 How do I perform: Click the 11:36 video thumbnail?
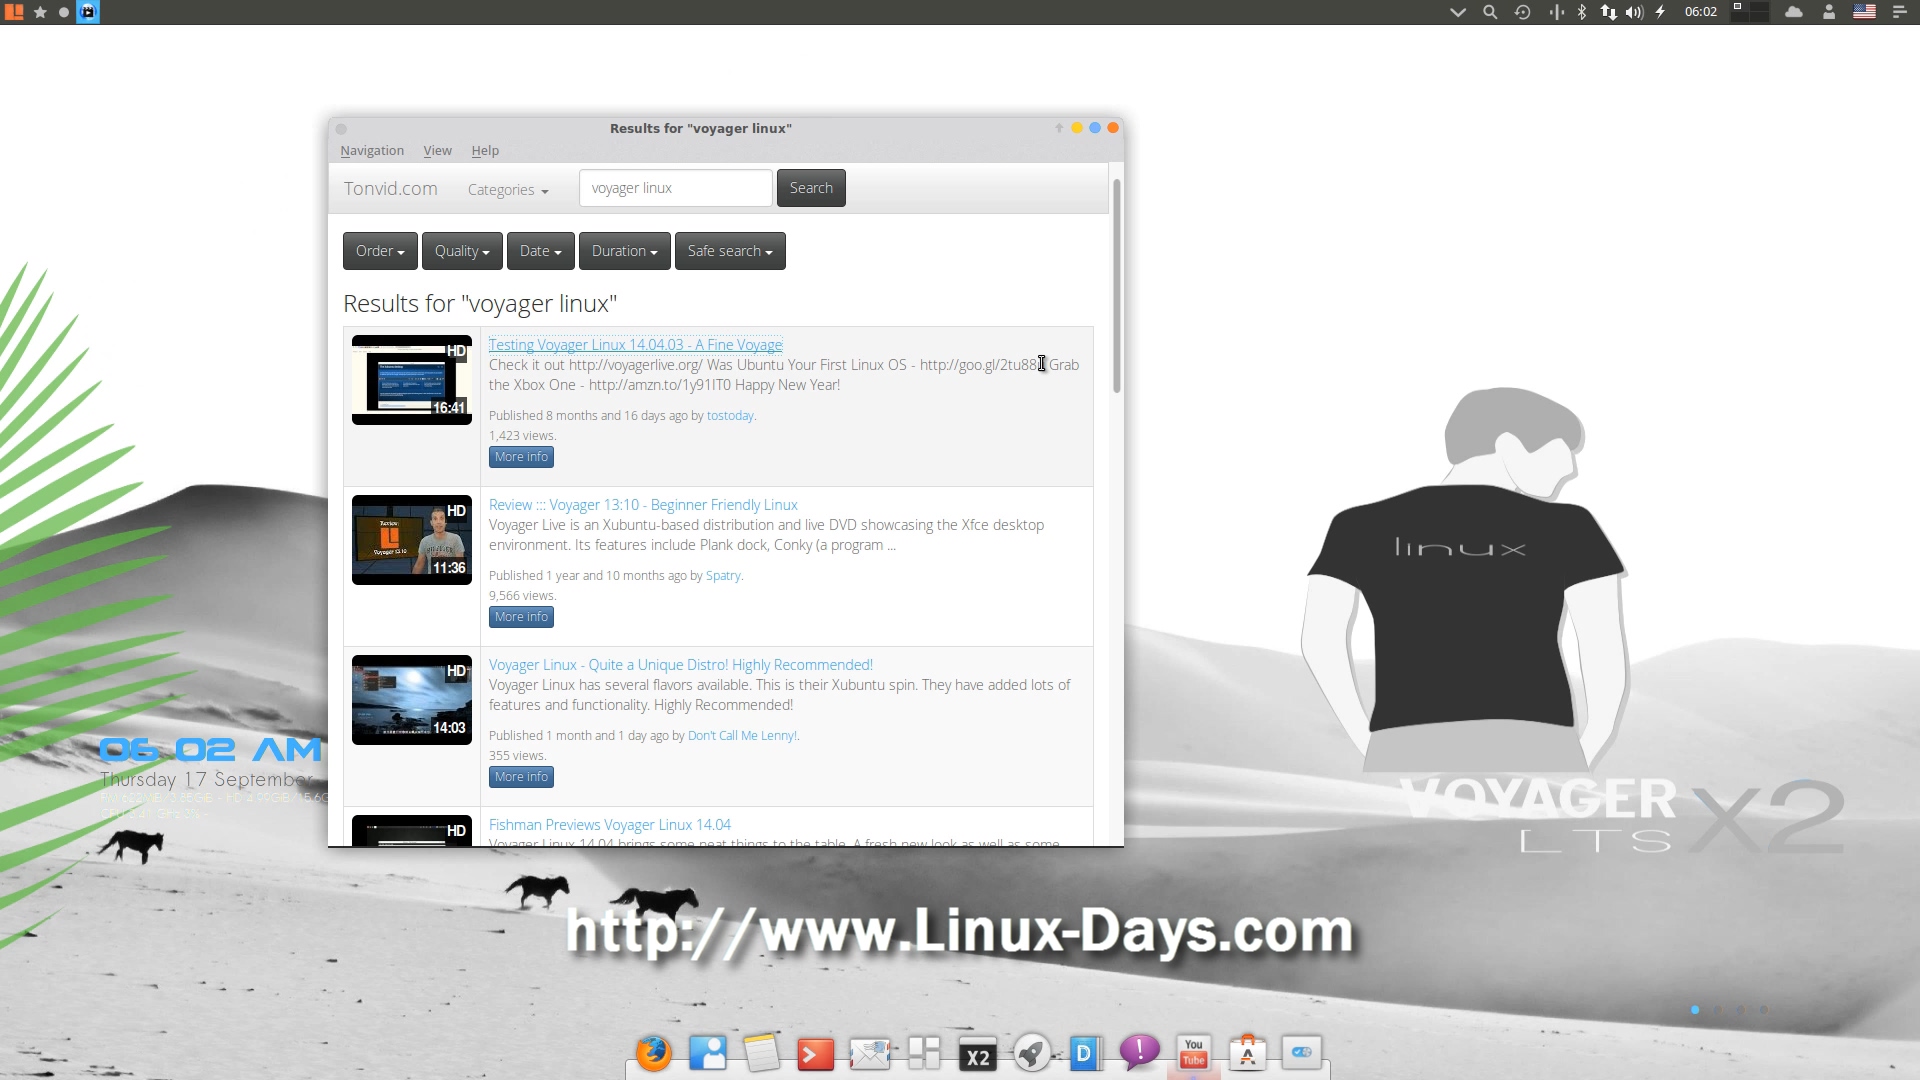(412, 540)
